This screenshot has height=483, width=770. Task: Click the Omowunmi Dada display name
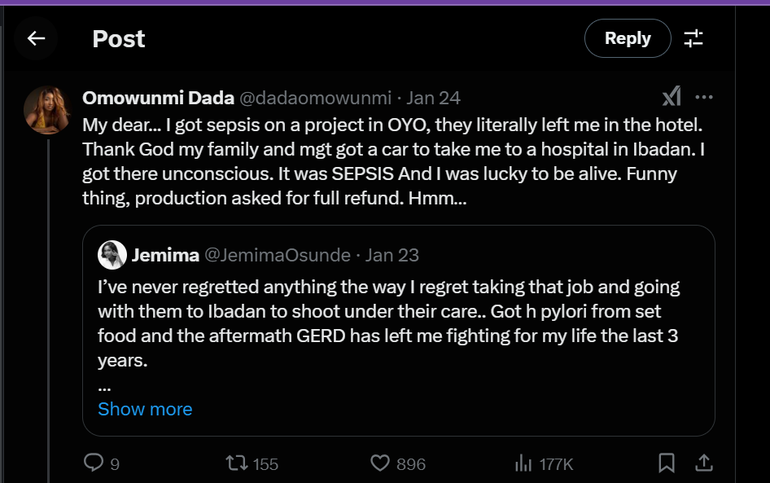coord(158,98)
